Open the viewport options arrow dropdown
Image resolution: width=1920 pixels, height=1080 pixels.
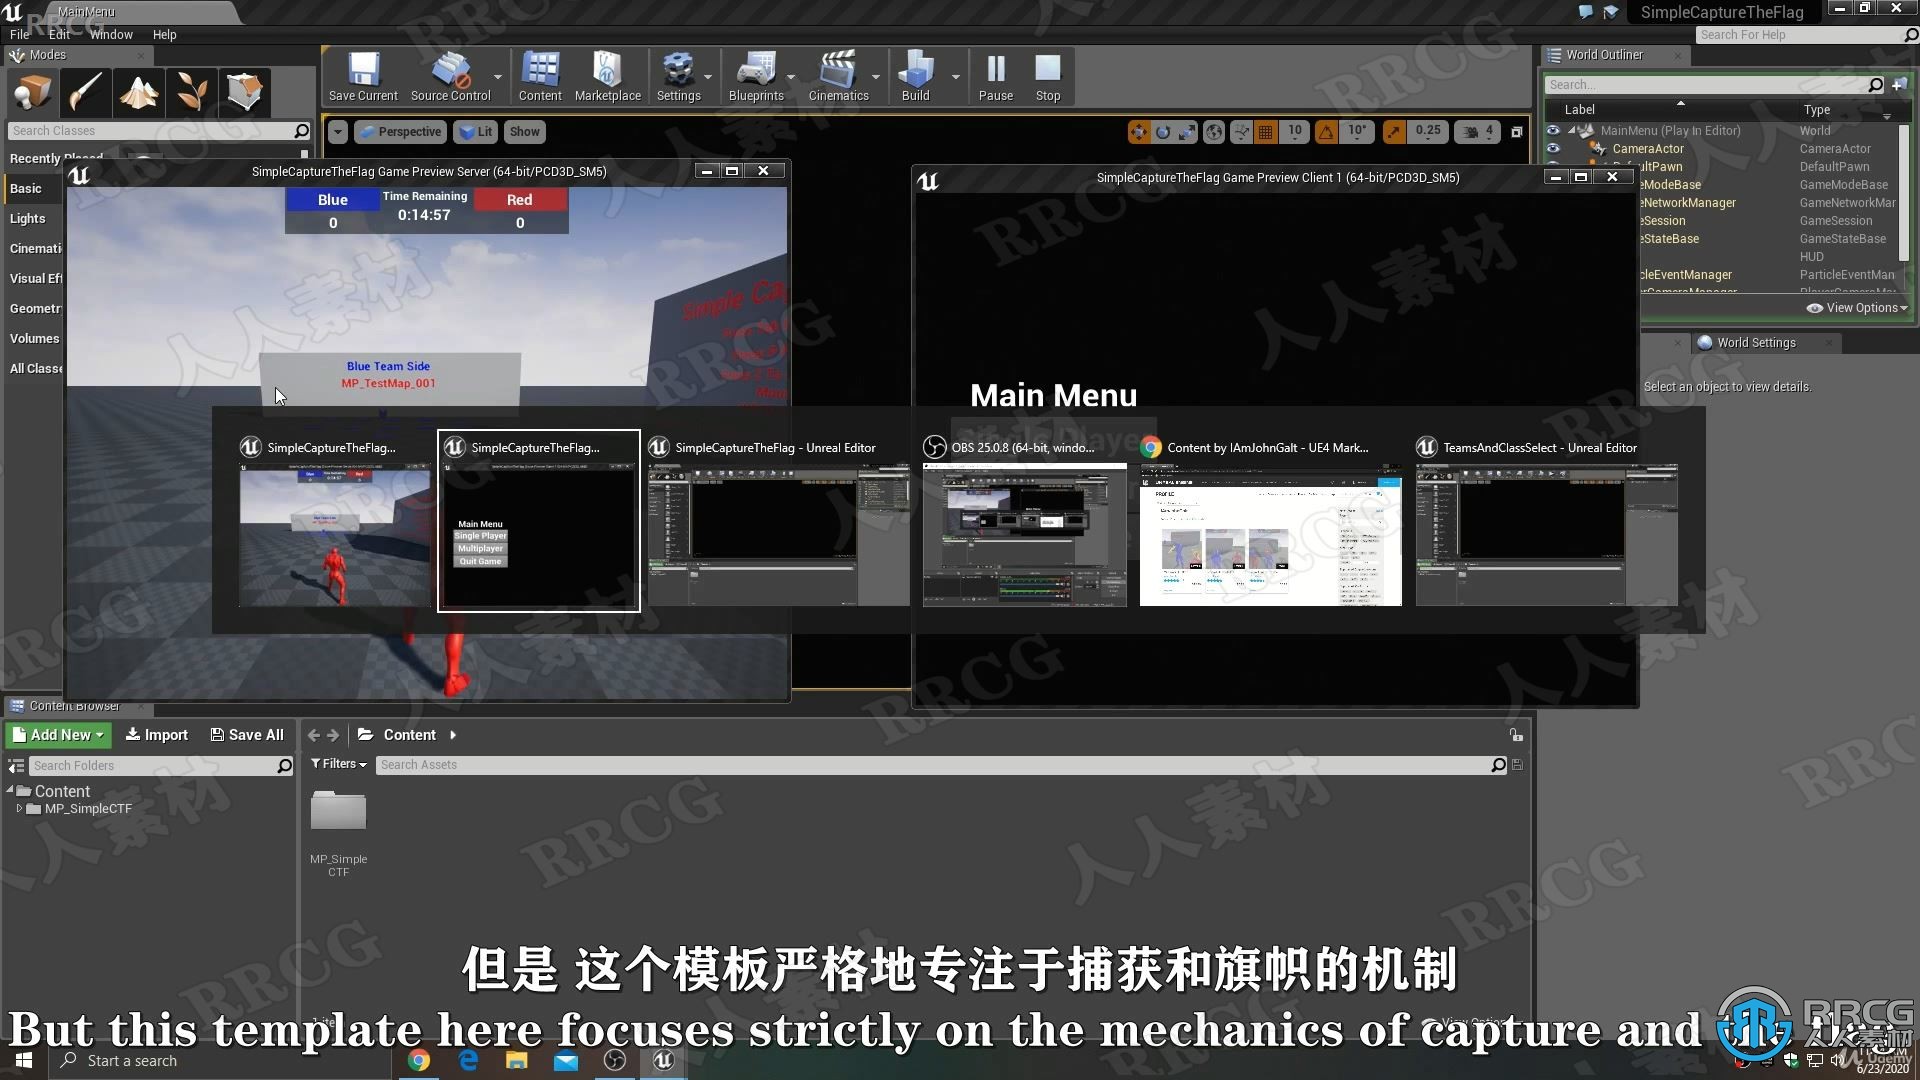click(x=338, y=132)
